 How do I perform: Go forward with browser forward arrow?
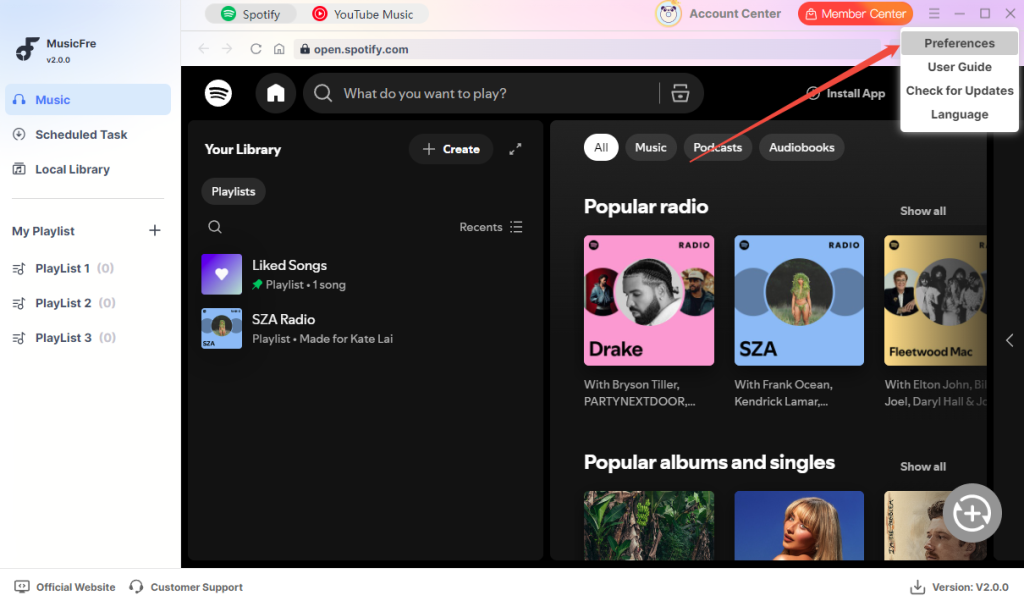(x=227, y=49)
